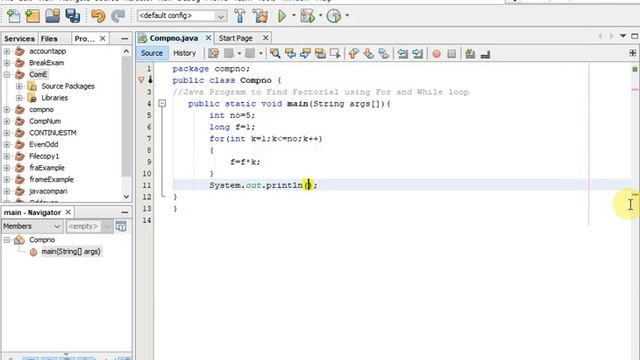This screenshot has height=360, width=640.
Task: Click the Last Edit editor icon
Action: point(213,53)
